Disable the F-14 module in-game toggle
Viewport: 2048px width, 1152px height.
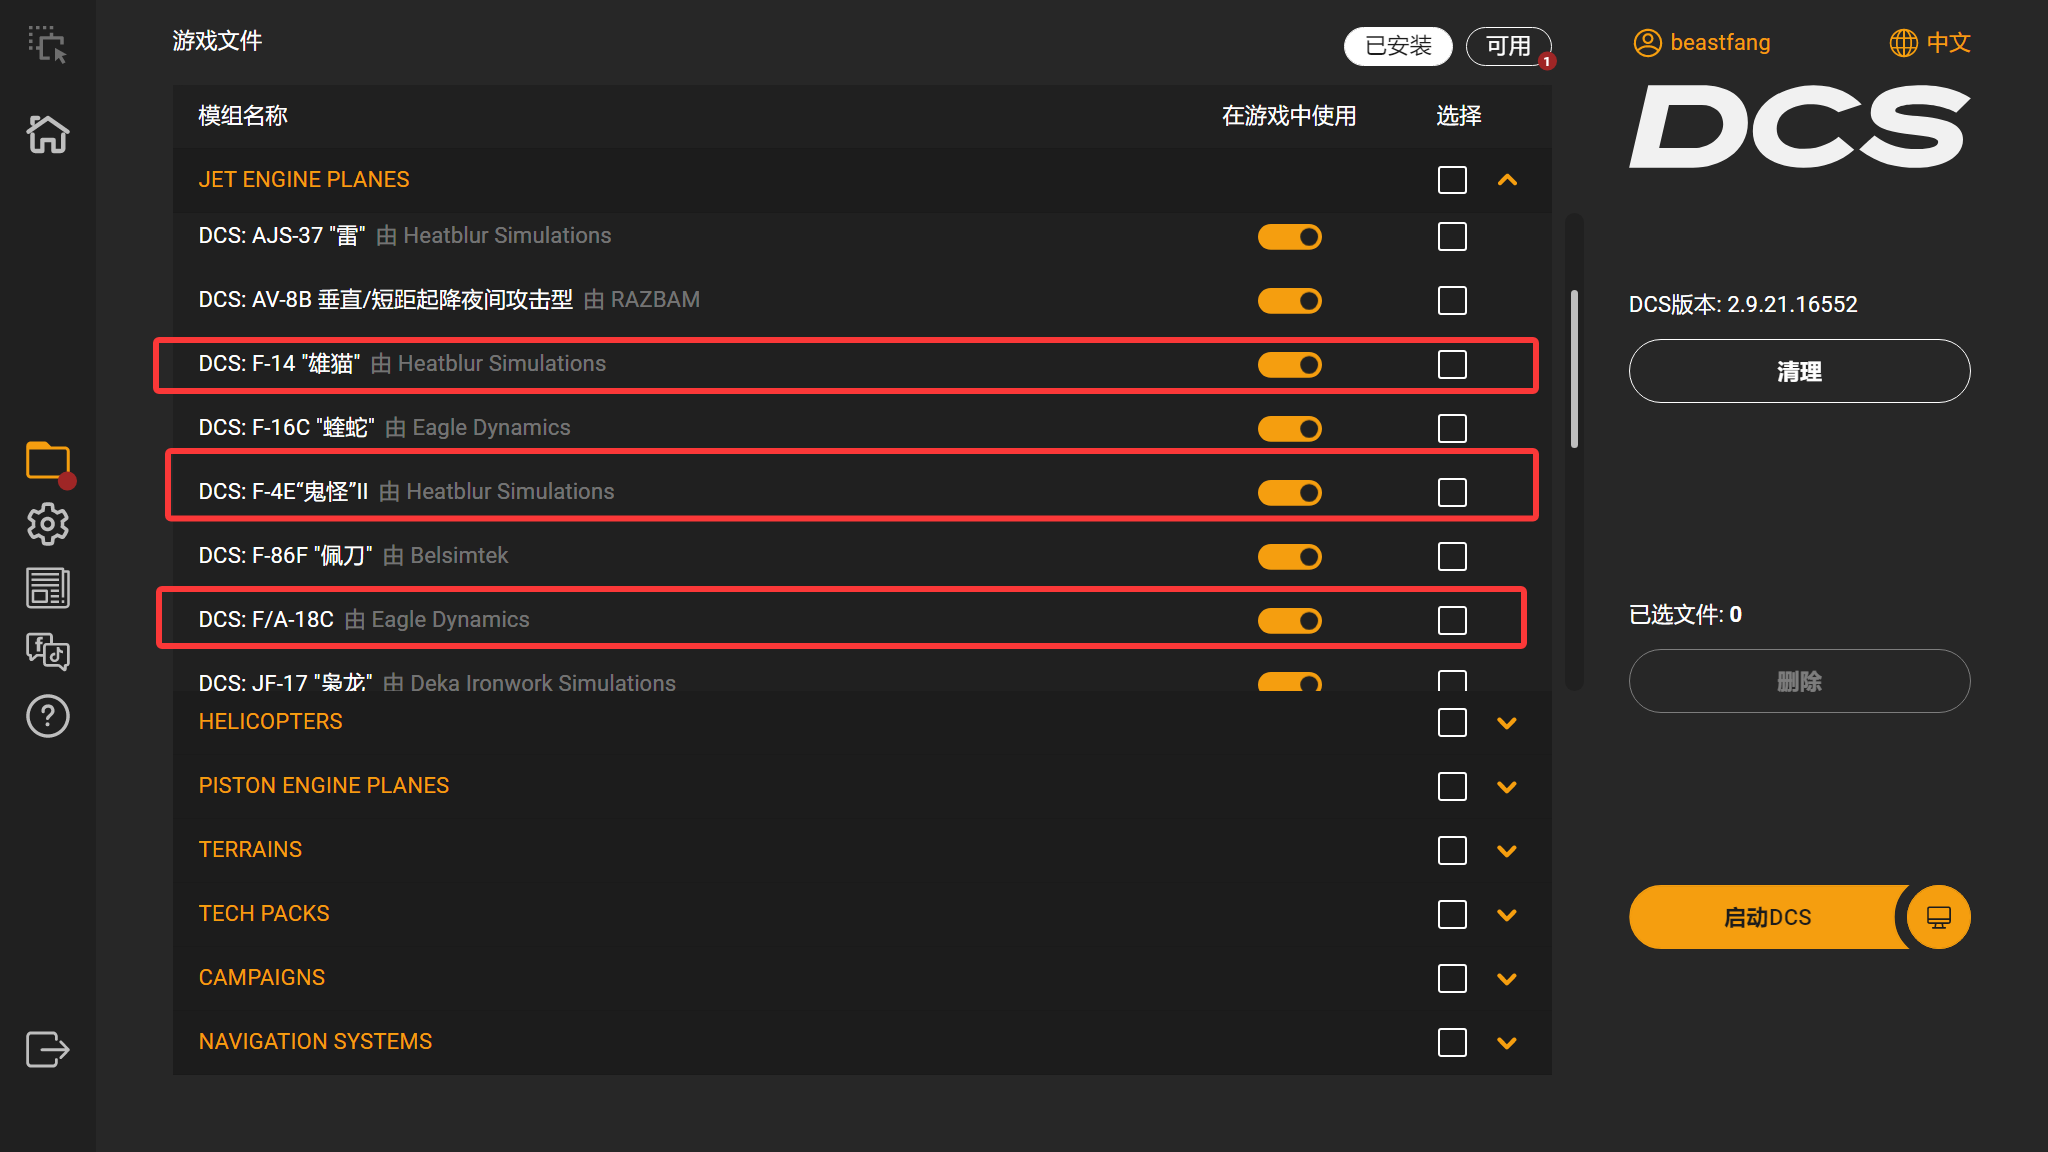1289,365
